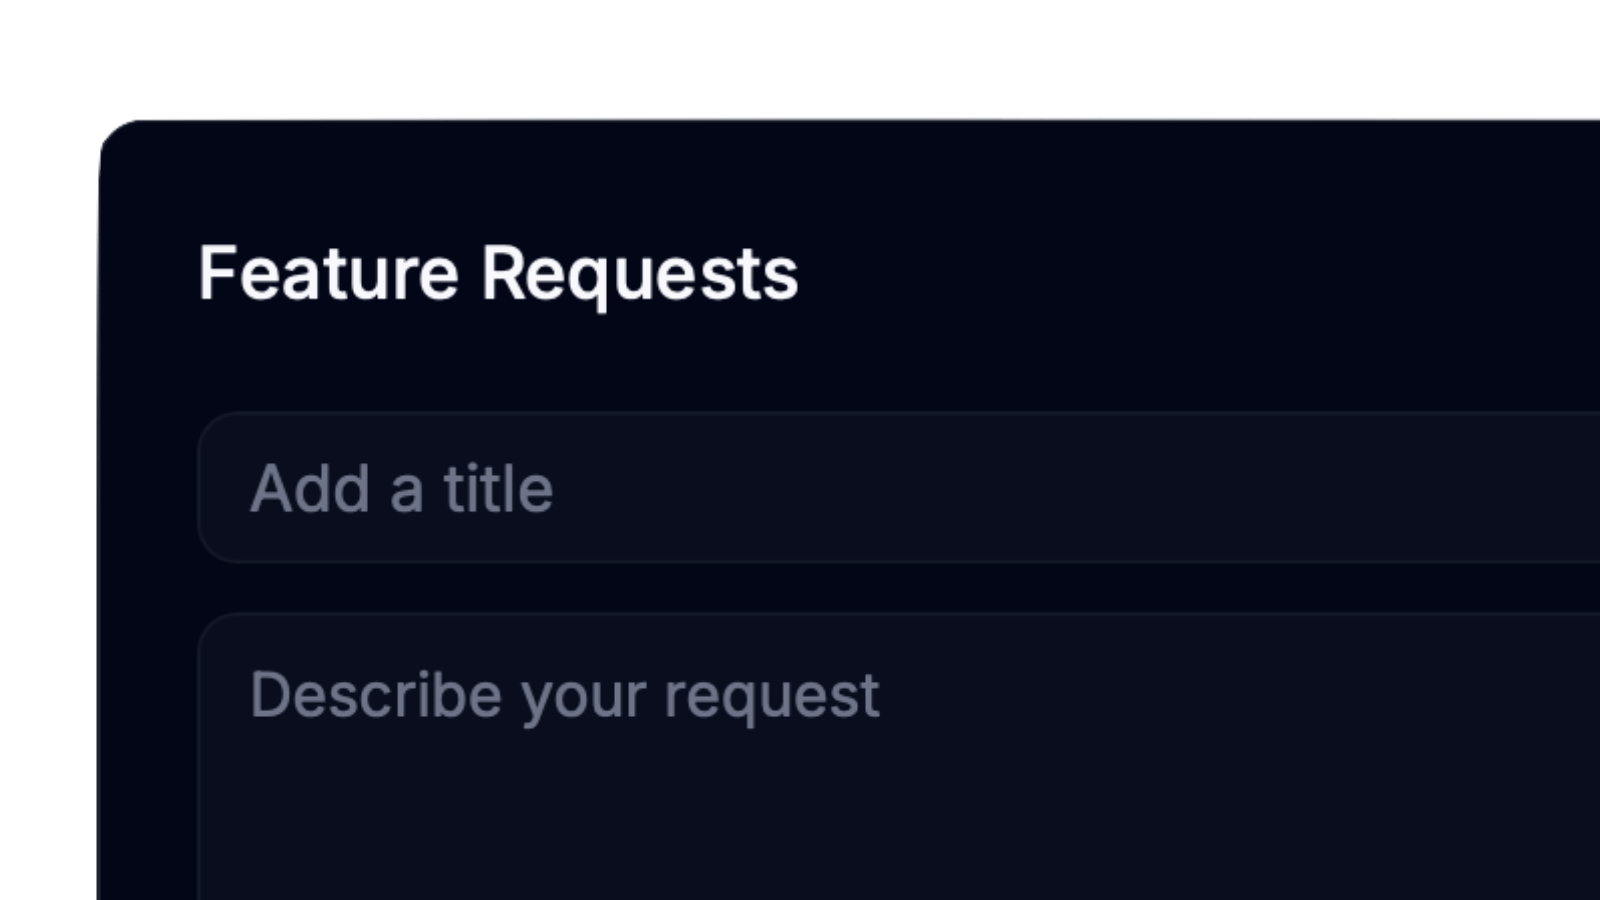This screenshot has height=900, width=1600.
Task: Click the word "request" in the description box
Action: (772, 695)
